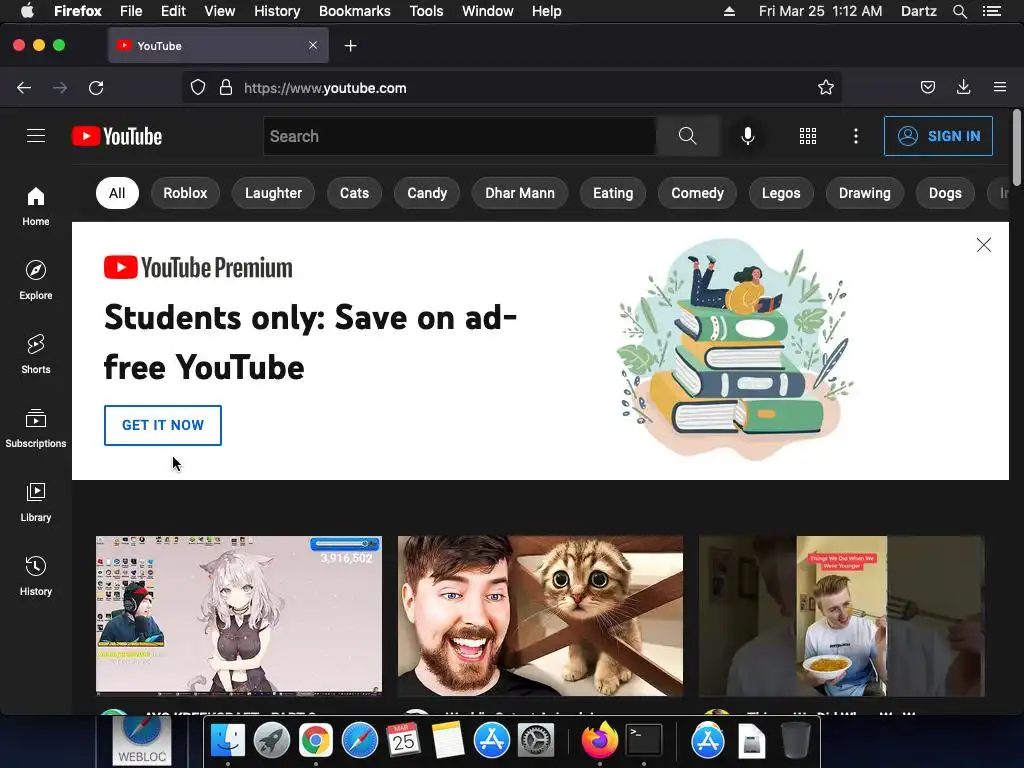Image resolution: width=1024 pixels, height=768 pixels.
Task: Filter videos by Dhar Mann chip
Action: (520, 193)
